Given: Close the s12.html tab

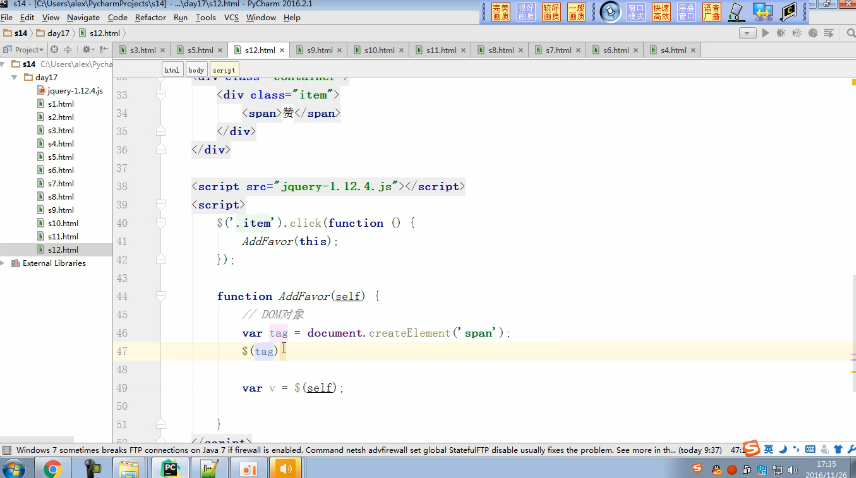Looking at the screenshot, I should point(282,50).
